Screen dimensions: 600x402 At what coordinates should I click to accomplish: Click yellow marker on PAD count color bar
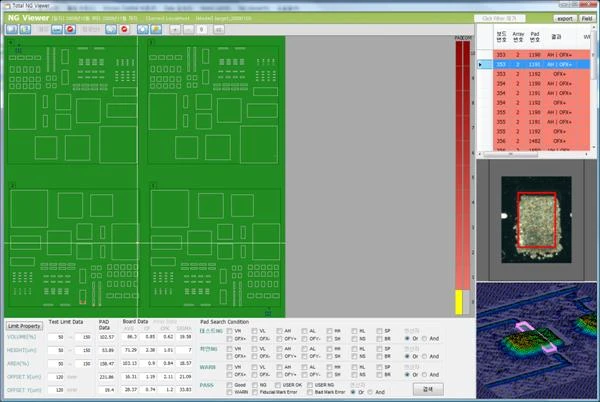(458, 302)
